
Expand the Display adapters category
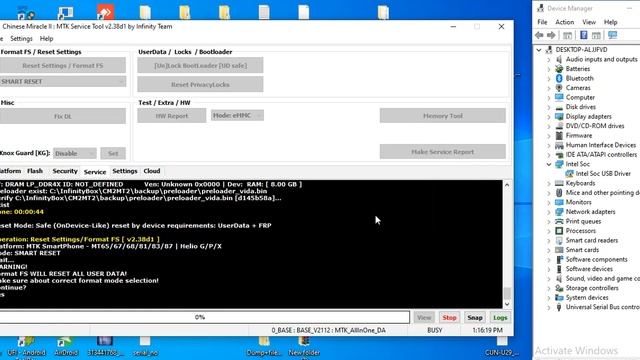549,117
